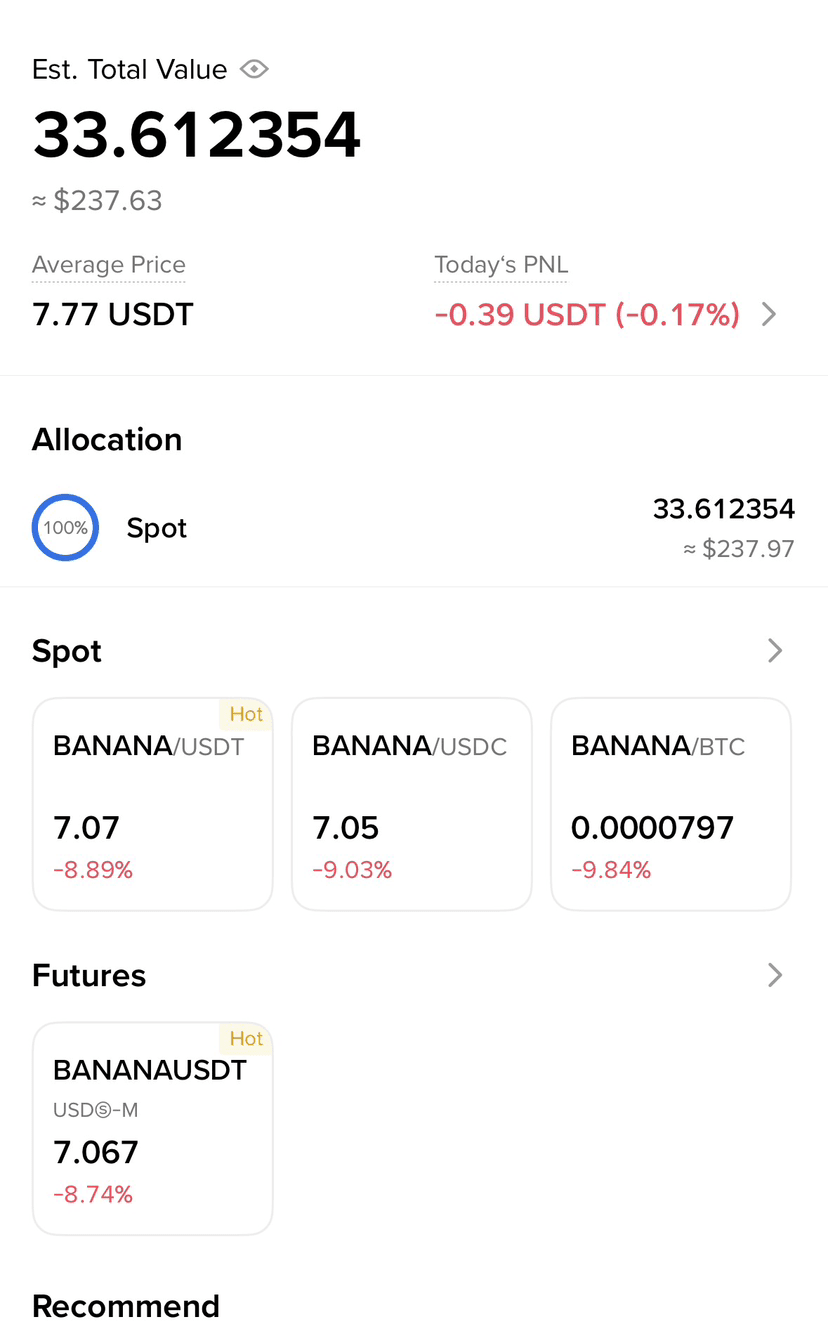
Task: Tap the Recommend section heading
Action: (126, 1306)
